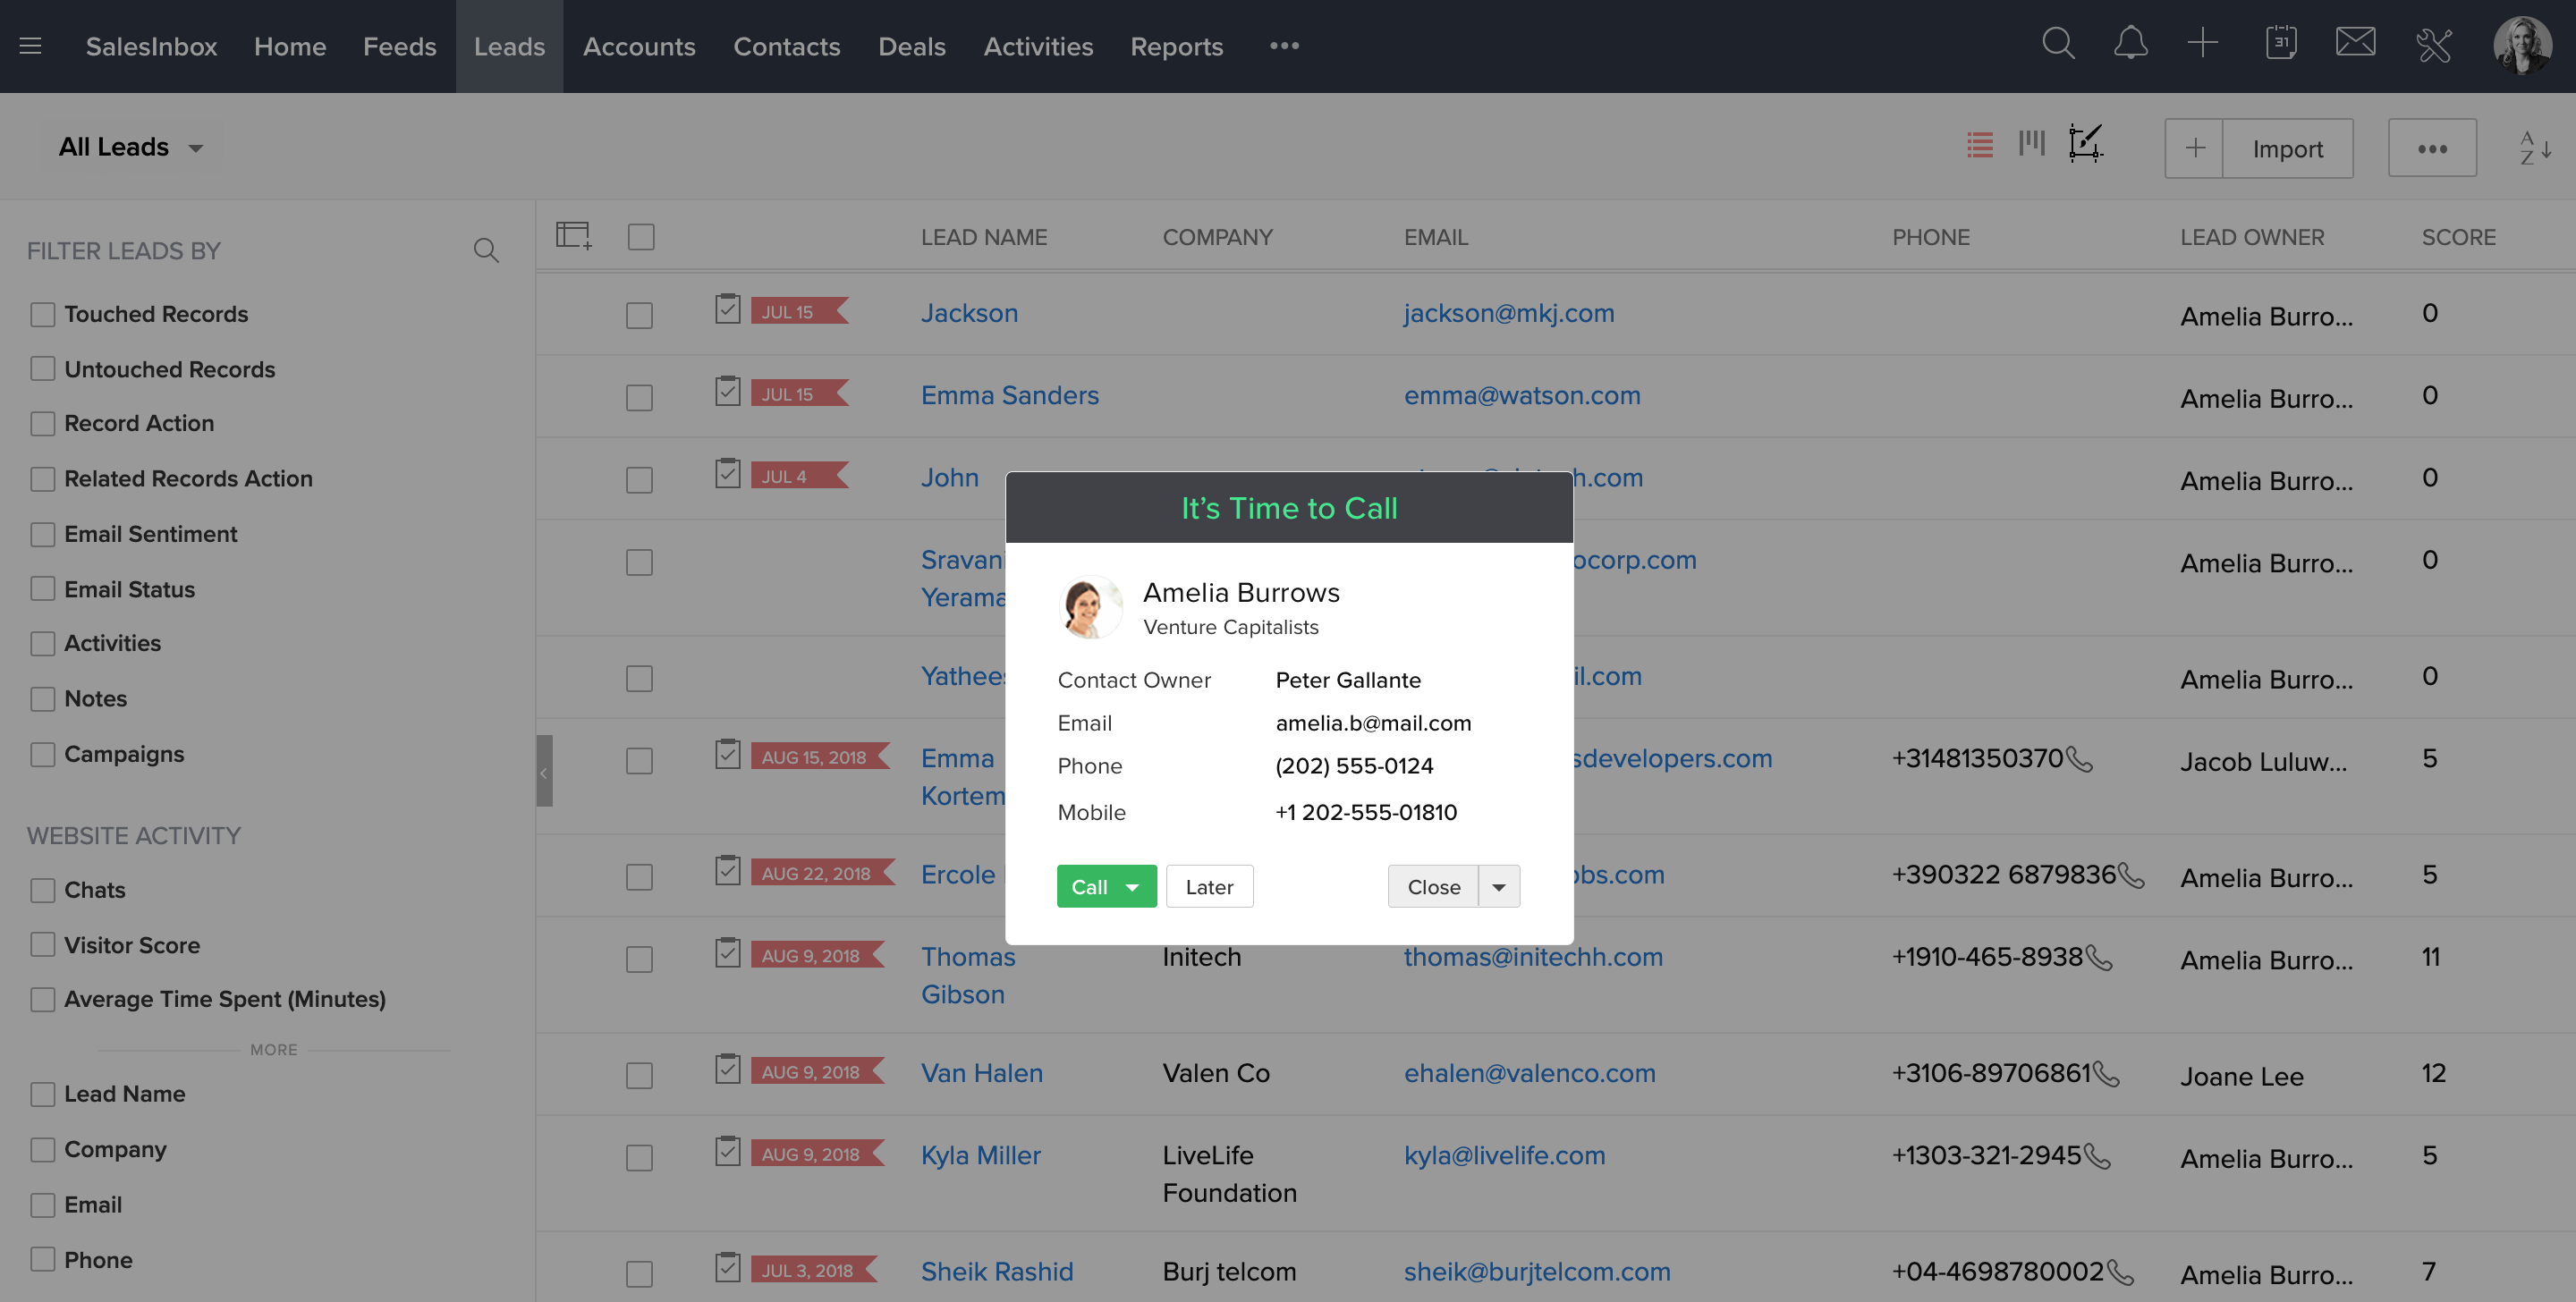Click the Later button in popup
This screenshot has height=1302, width=2576.
point(1209,887)
